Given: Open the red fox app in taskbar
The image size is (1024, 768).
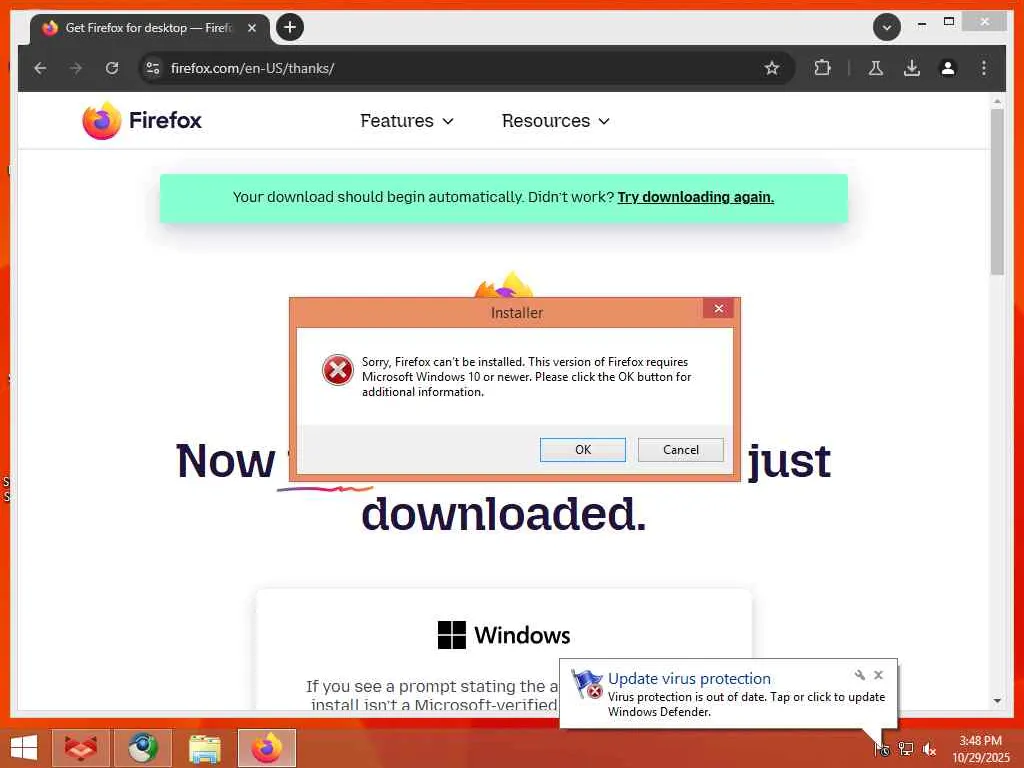Looking at the screenshot, I should (80, 748).
